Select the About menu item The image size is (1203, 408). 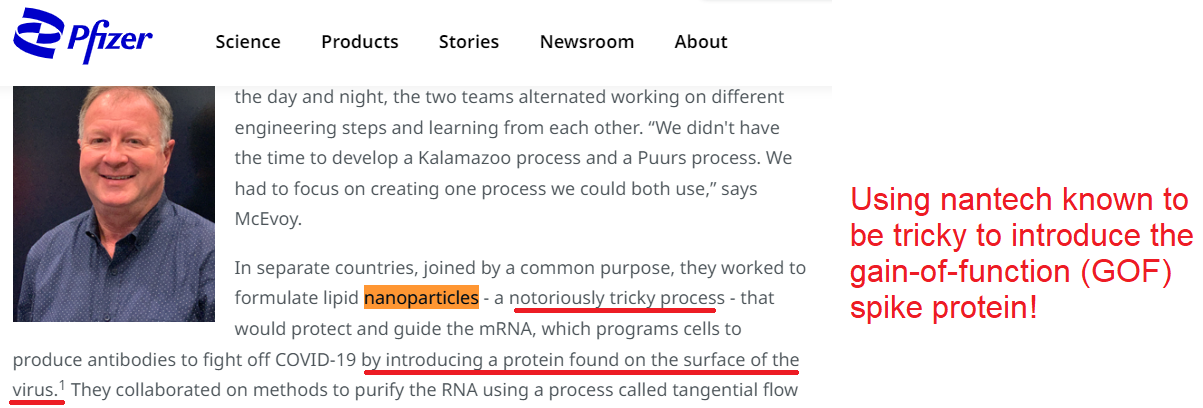[701, 42]
